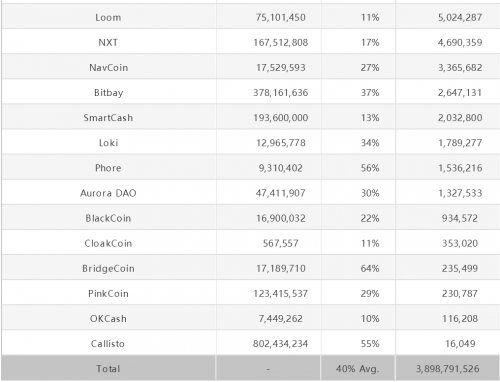Select SmartCash value 2,032,800
This screenshot has width=500, height=382.
coord(460,118)
